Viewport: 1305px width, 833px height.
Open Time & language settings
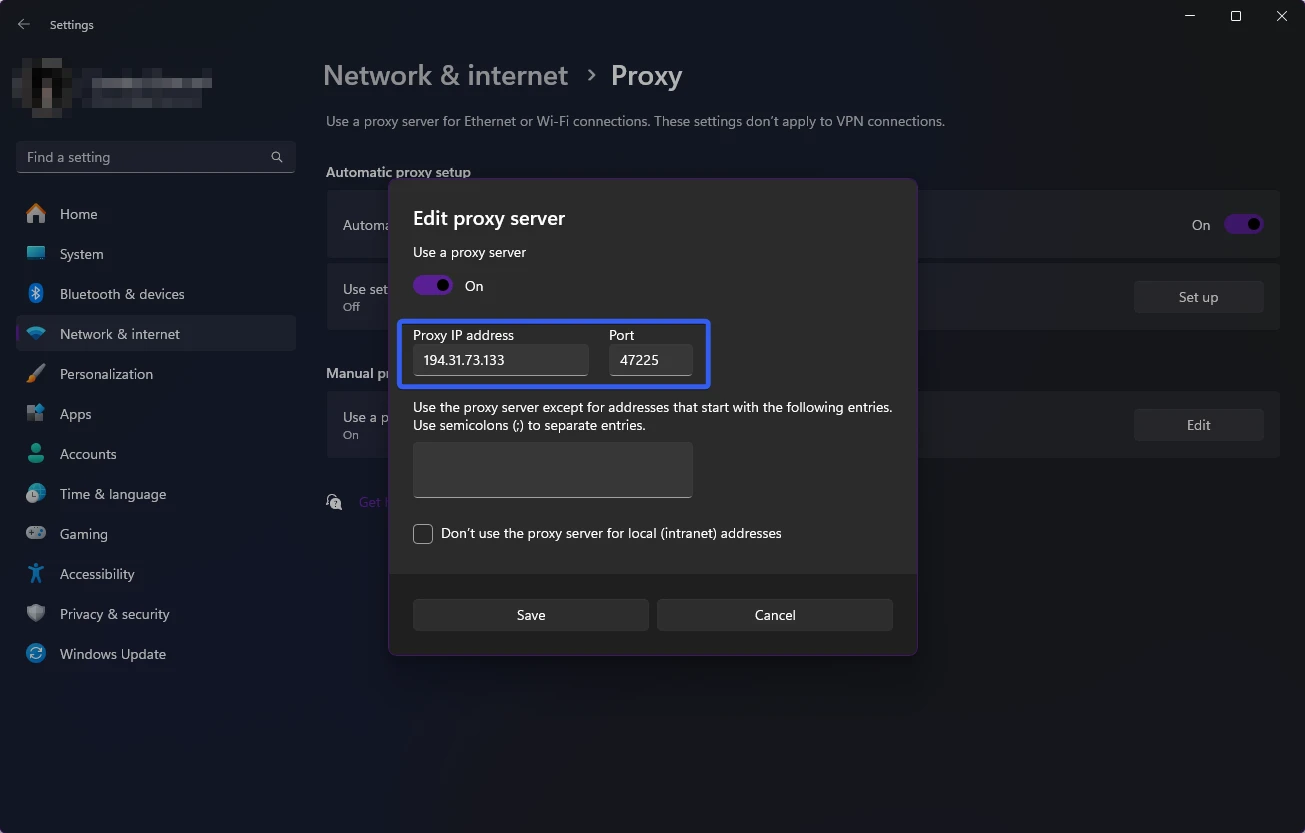click(112, 494)
